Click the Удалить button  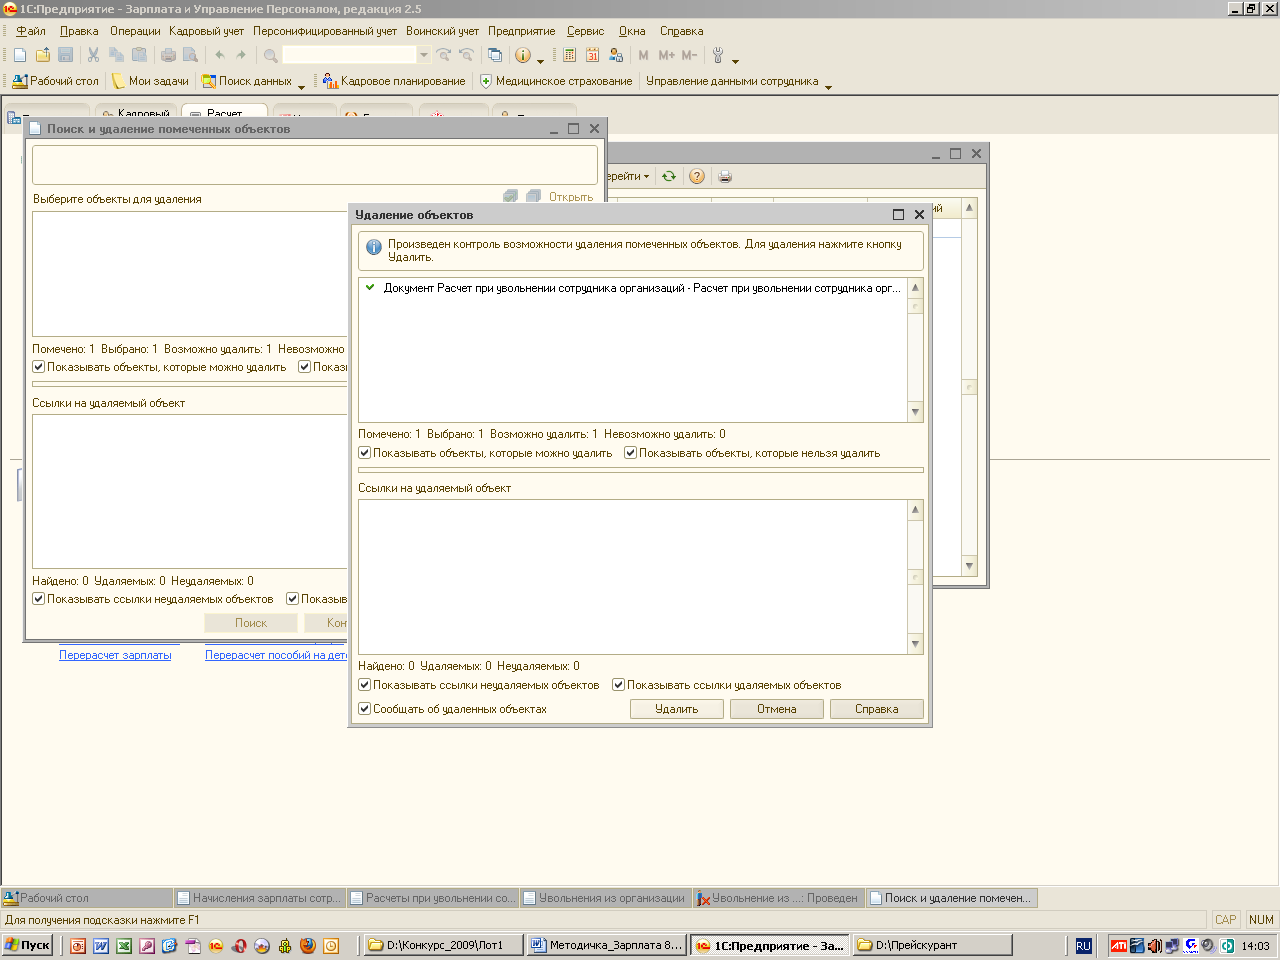coord(677,709)
